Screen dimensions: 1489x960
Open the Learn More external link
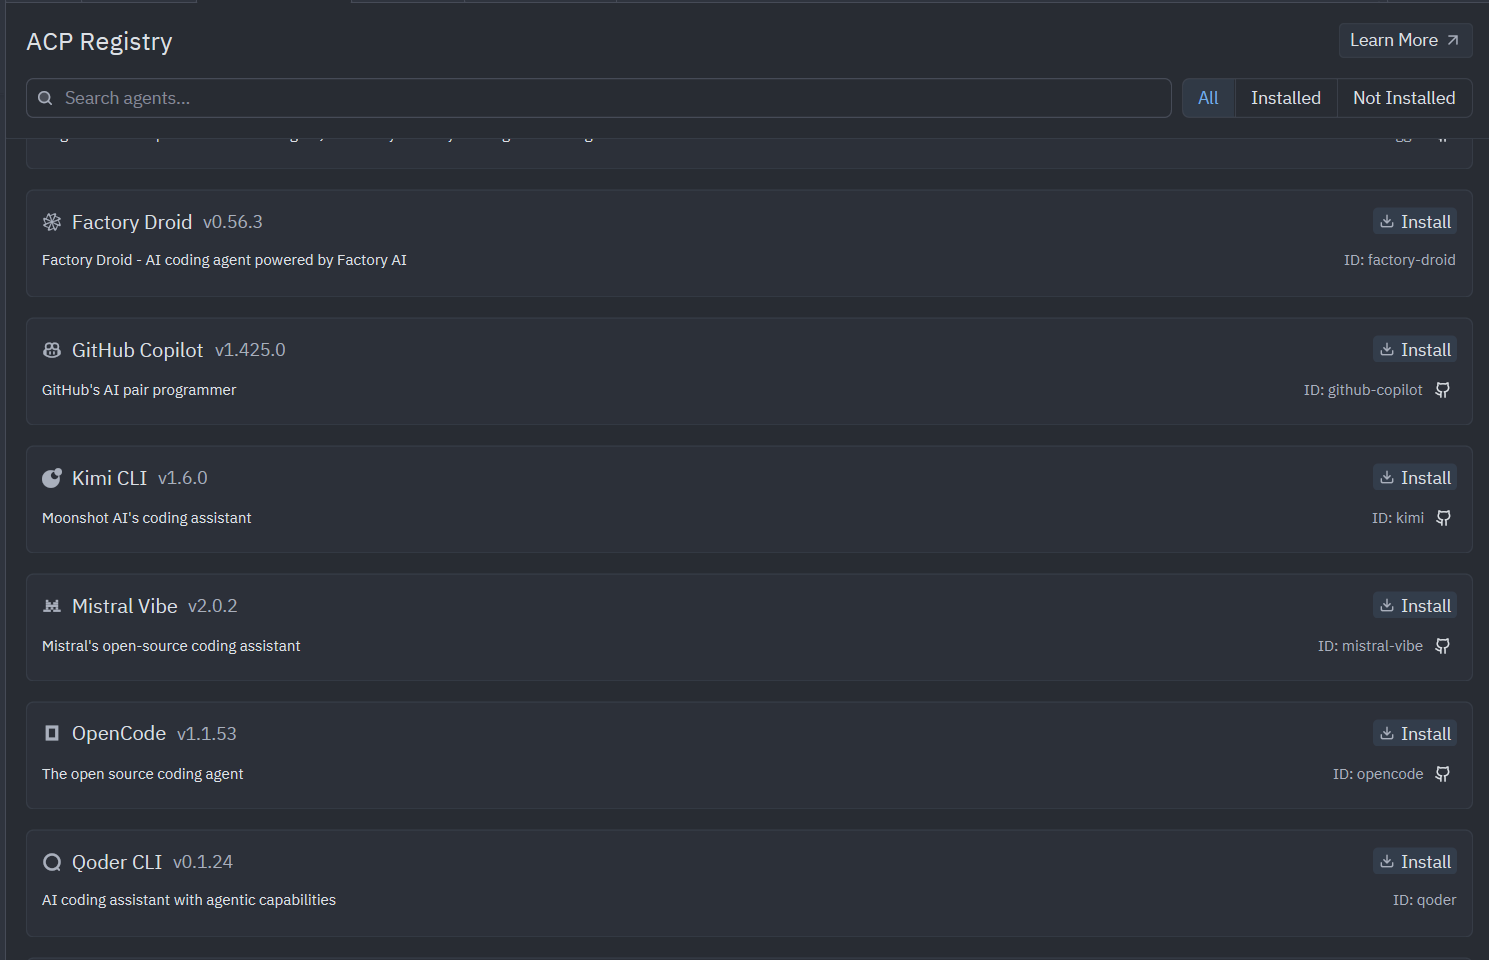coord(1404,40)
